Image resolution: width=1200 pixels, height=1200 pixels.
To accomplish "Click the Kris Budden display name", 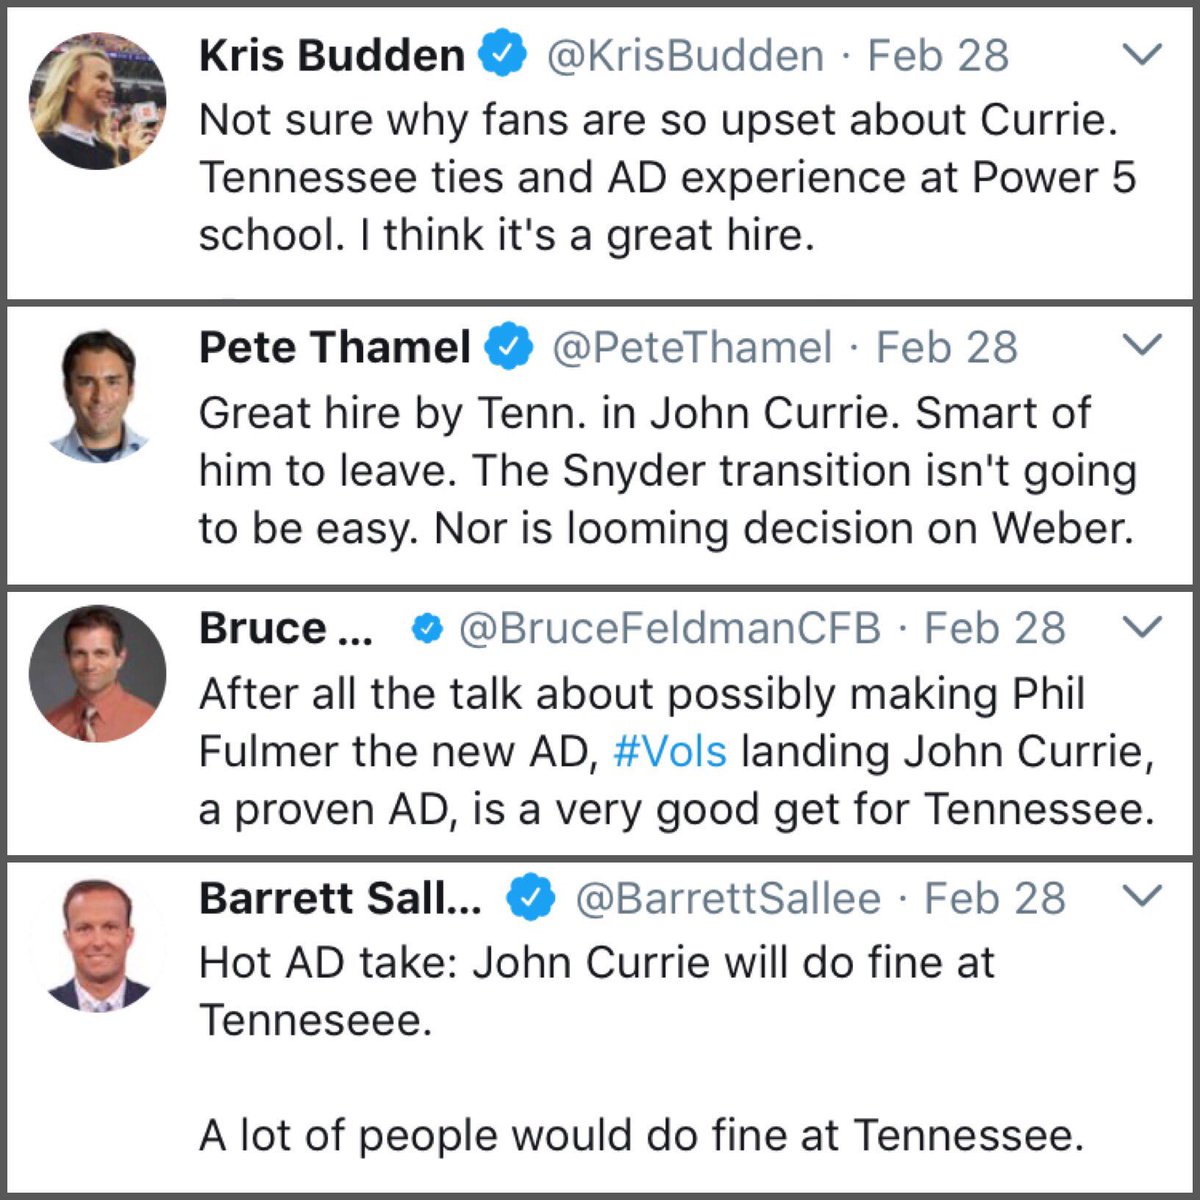I will click(x=332, y=56).
